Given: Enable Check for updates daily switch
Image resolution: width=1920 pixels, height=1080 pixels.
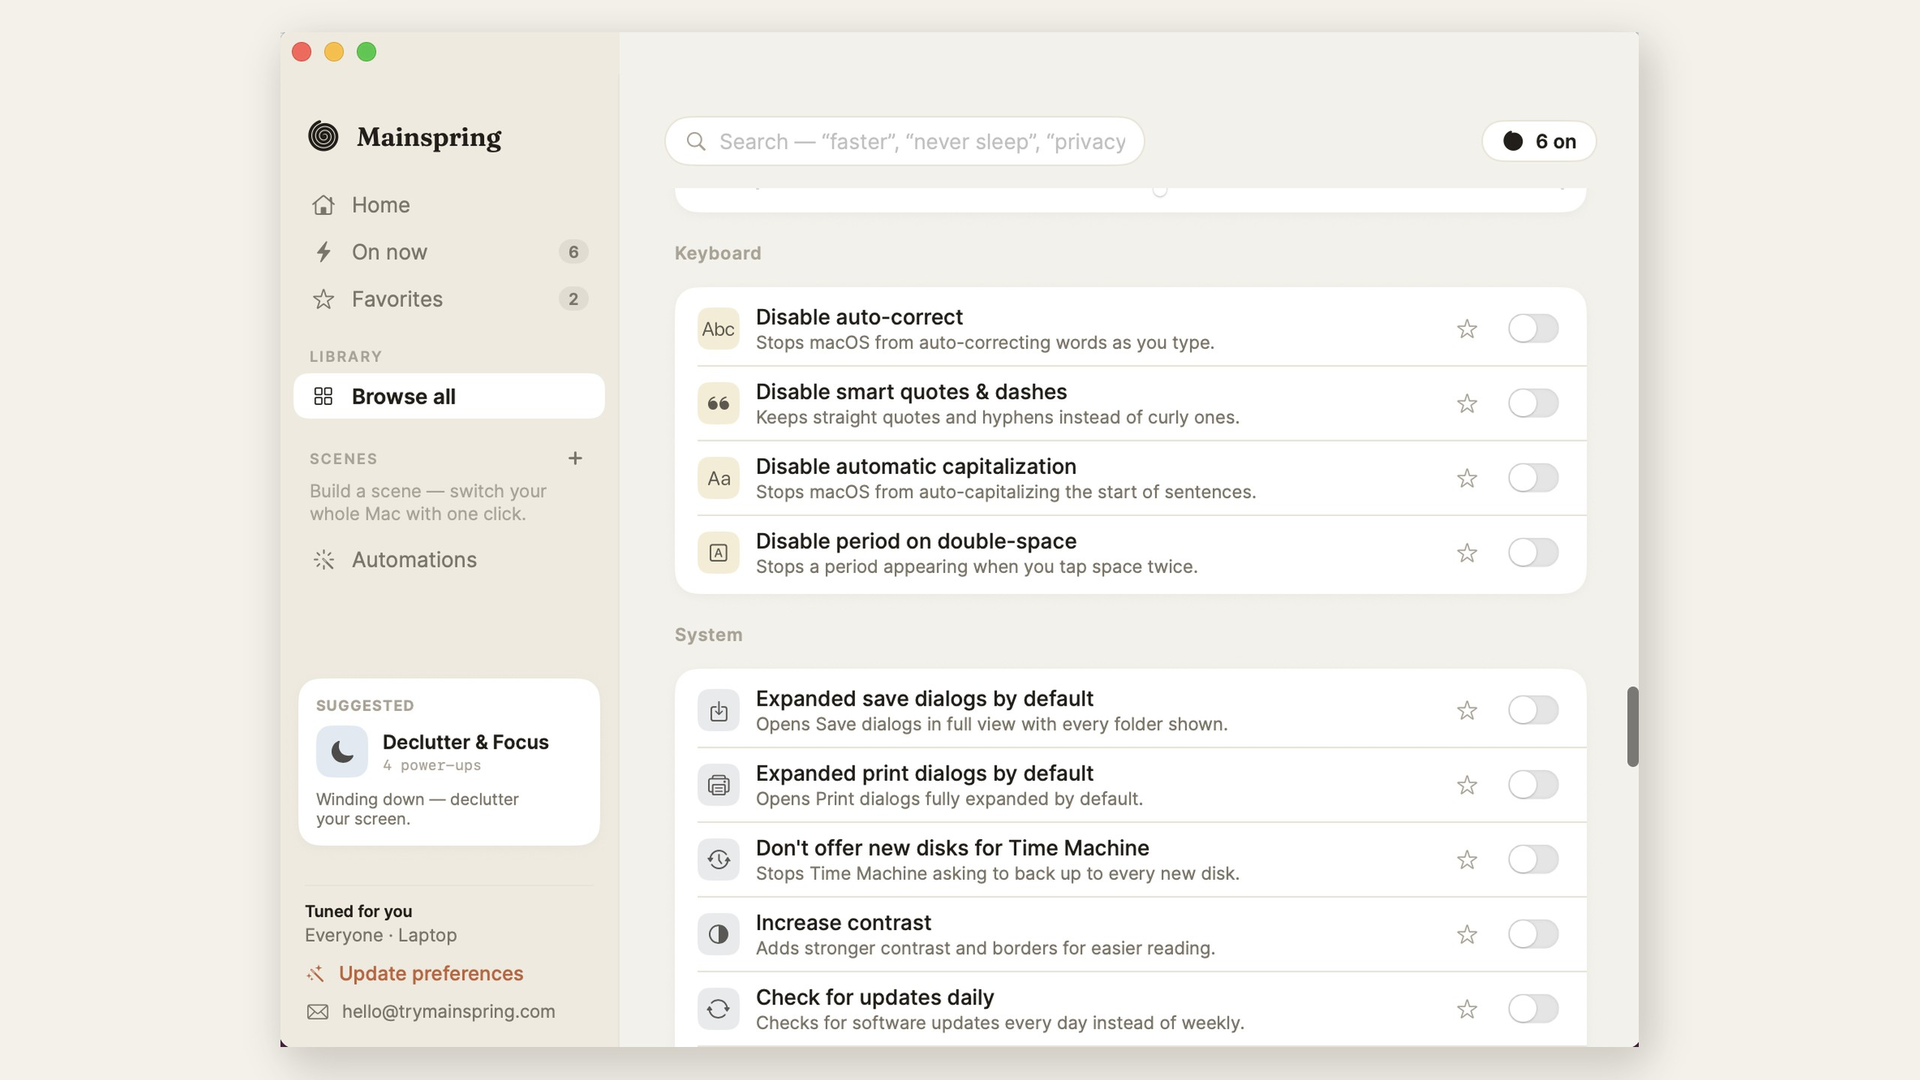Looking at the screenshot, I should point(1533,1009).
